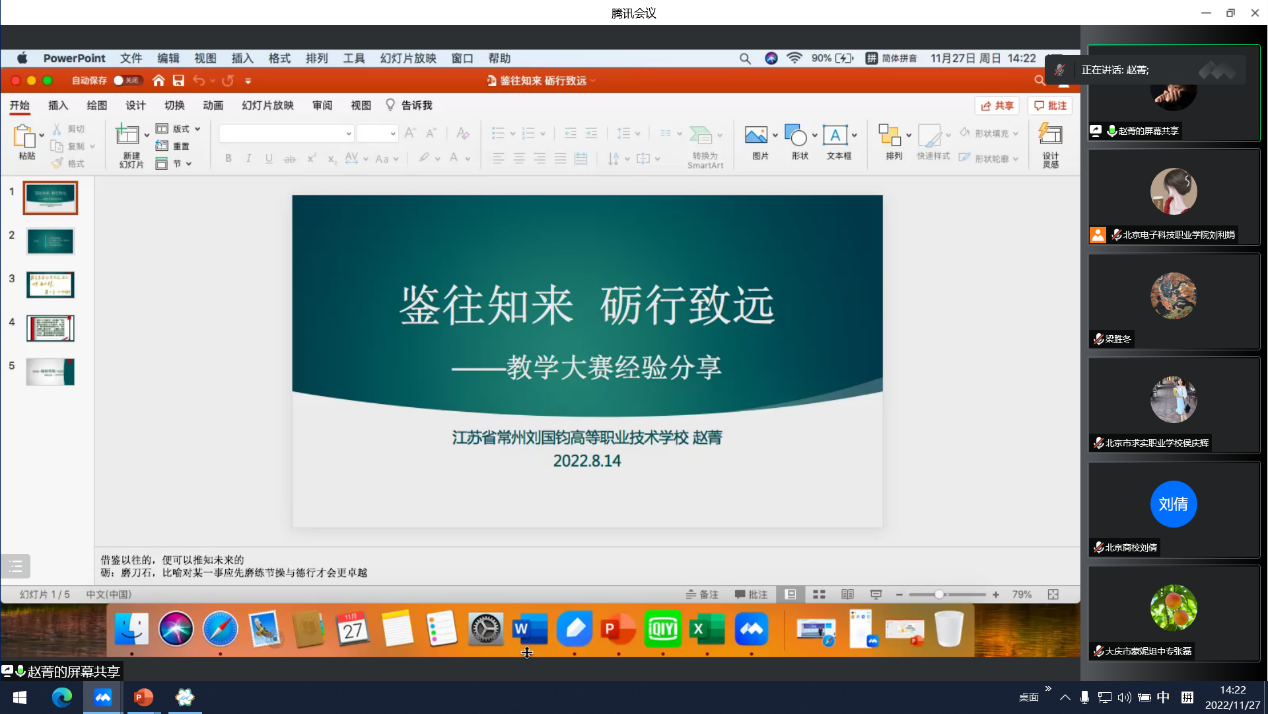1268x714 pixels.
Task: Toggle the 自动保存 autosave switch
Action: coord(126,80)
